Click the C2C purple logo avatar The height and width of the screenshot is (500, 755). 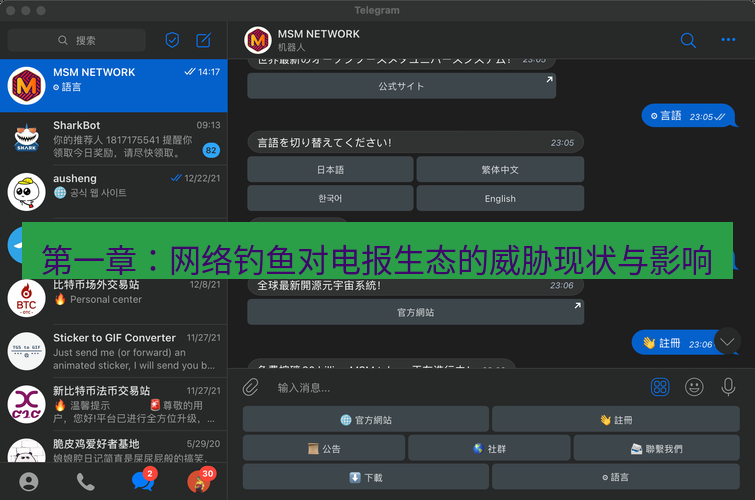(26, 404)
